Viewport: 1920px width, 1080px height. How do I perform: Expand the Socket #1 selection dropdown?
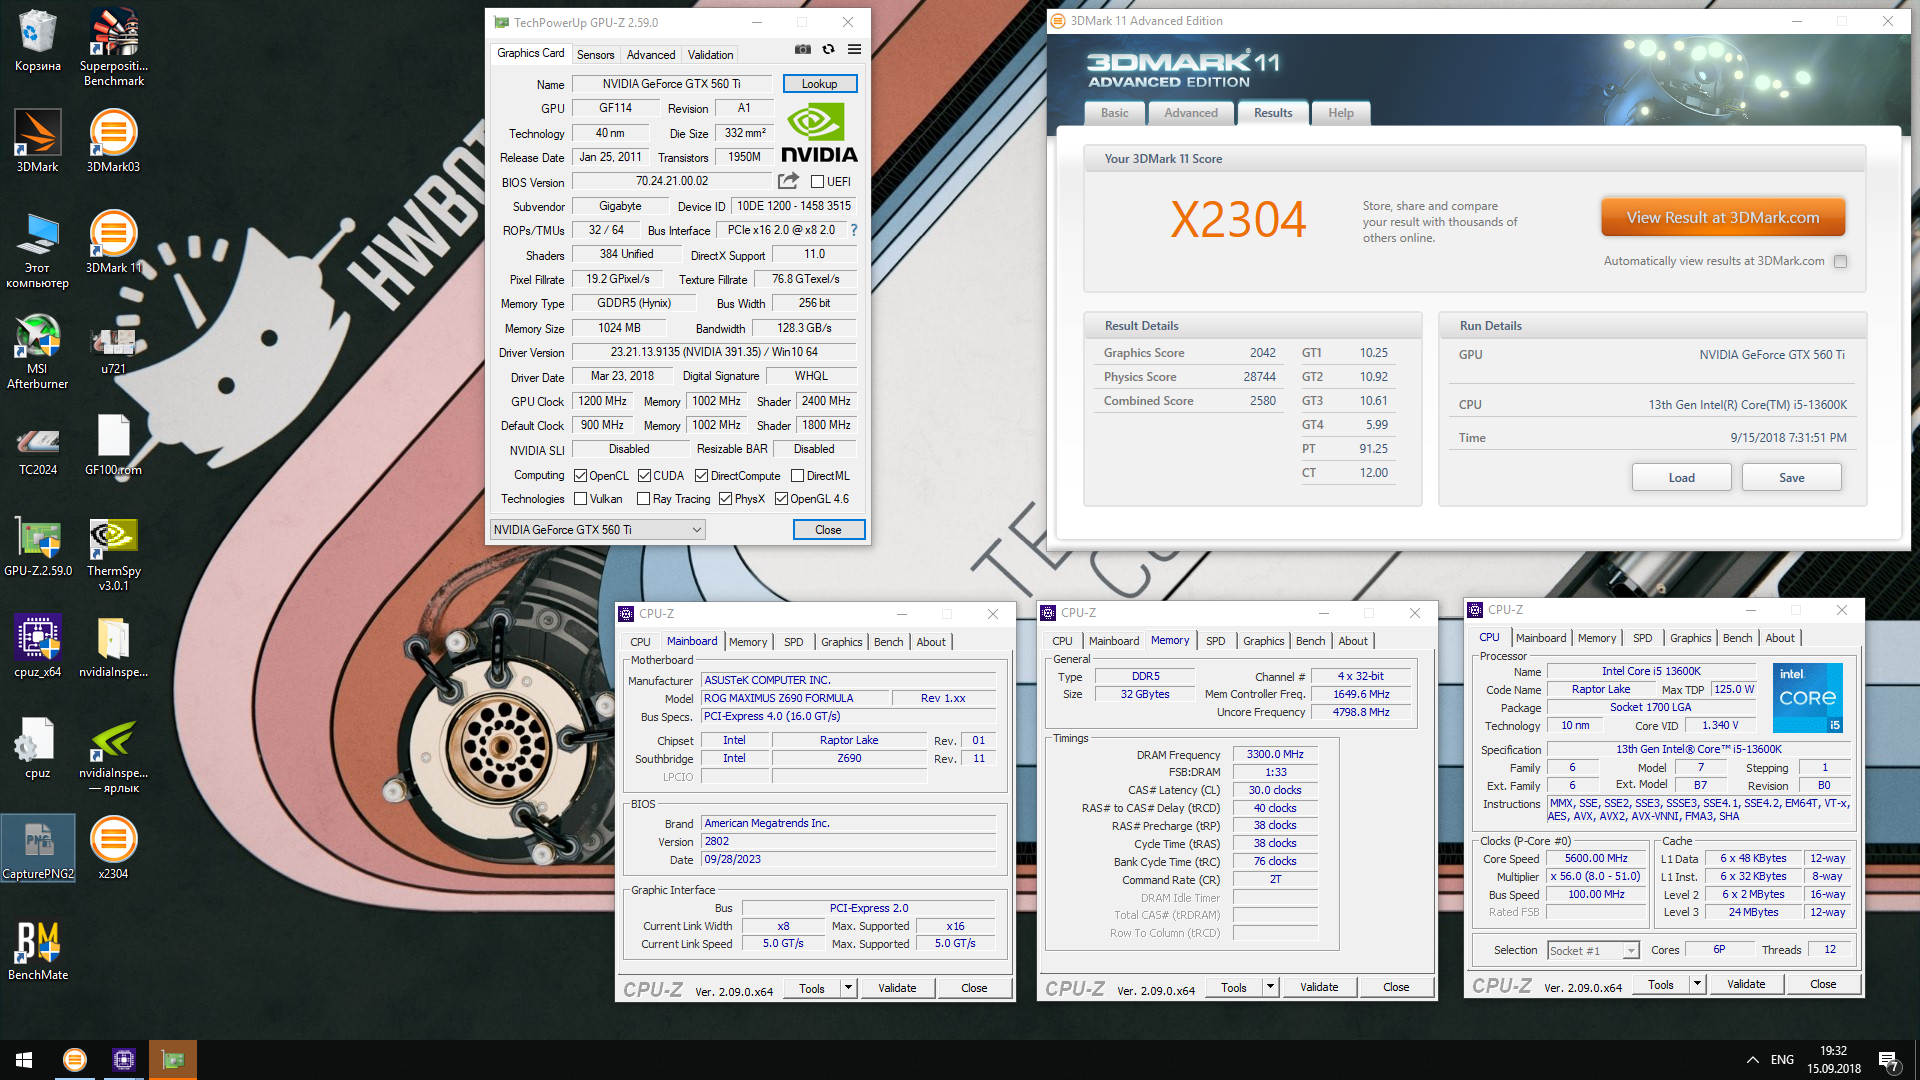1630,951
